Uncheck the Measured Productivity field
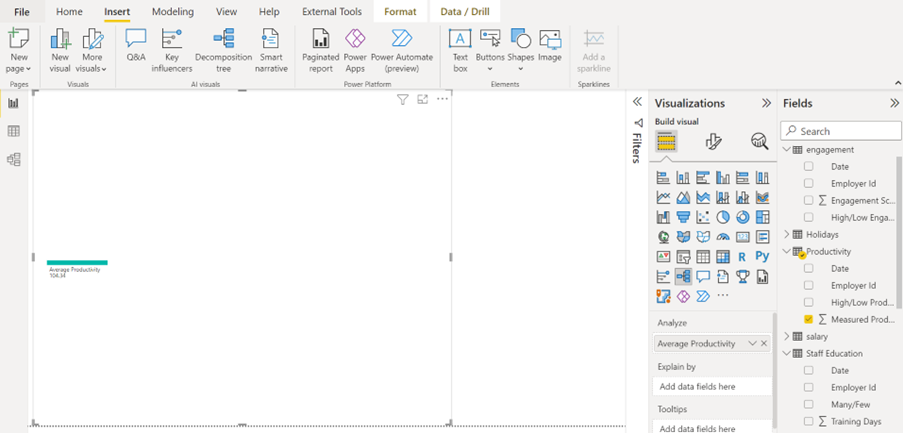The image size is (903, 433). pyautogui.click(x=809, y=319)
